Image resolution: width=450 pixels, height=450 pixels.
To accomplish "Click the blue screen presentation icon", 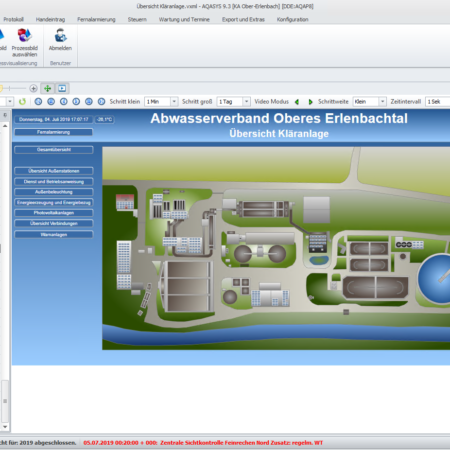I will tap(62, 88).
